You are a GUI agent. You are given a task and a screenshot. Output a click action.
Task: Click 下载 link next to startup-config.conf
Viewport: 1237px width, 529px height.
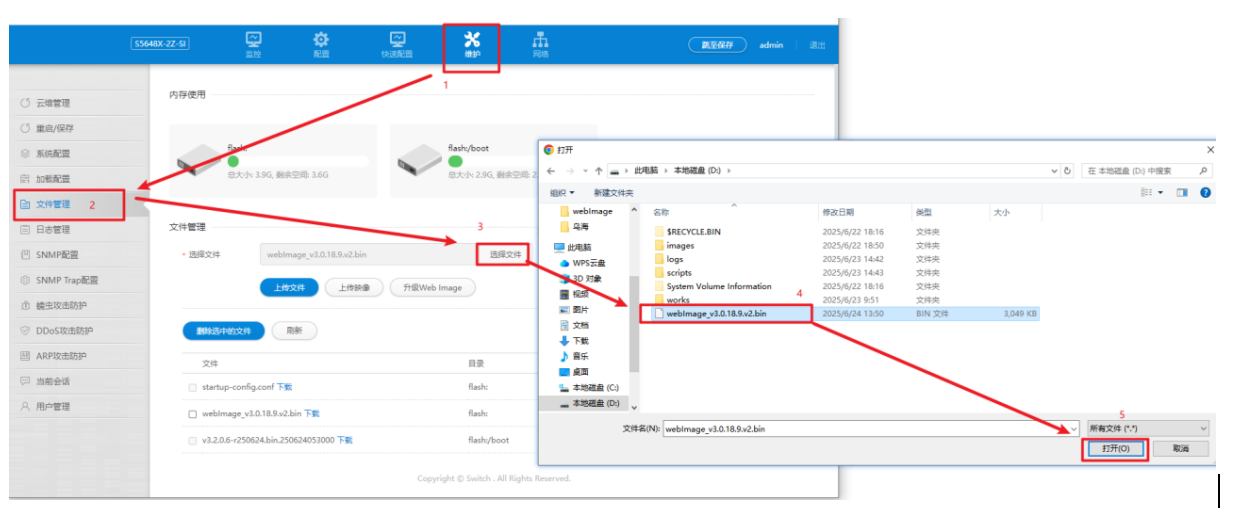pos(285,387)
